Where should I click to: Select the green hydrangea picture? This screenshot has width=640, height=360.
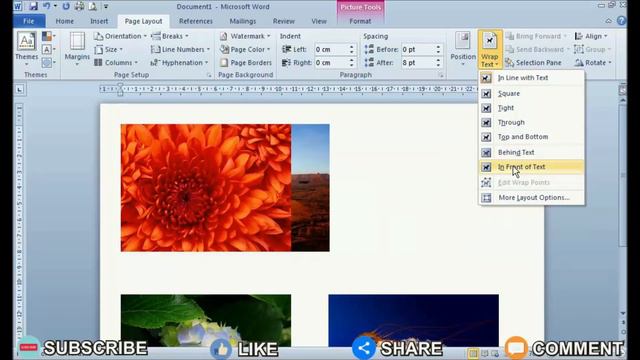coord(206,320)
